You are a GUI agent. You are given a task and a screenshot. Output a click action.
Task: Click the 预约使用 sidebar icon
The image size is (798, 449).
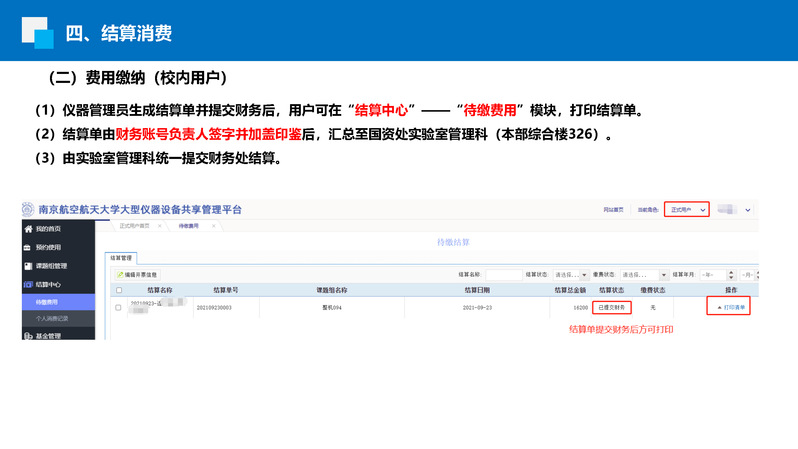pyautogui.click(x=28, y=247)
